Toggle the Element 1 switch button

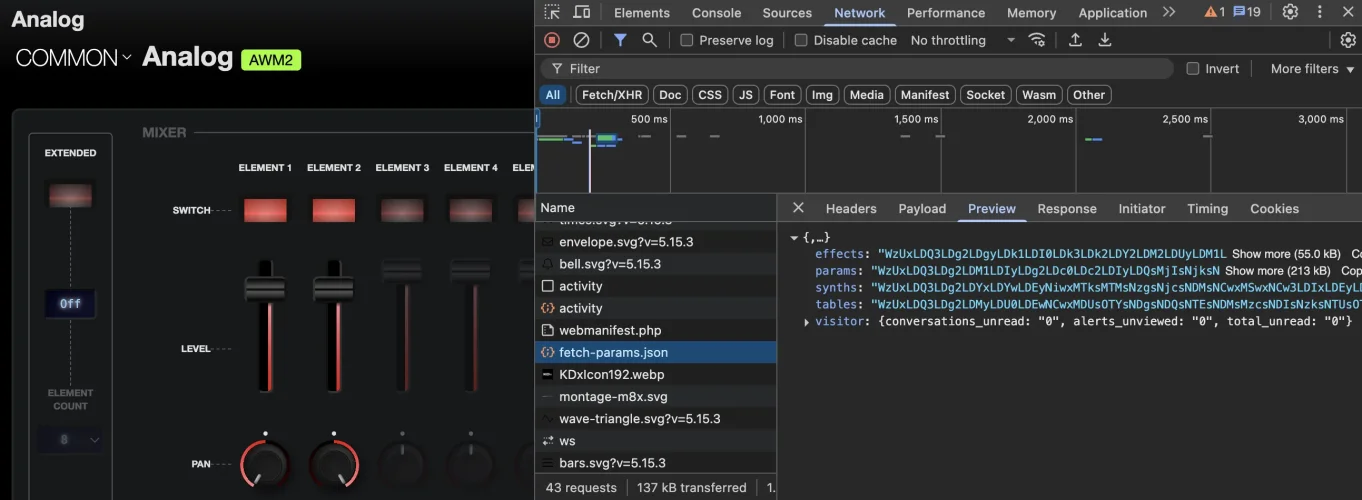(265, 210)
